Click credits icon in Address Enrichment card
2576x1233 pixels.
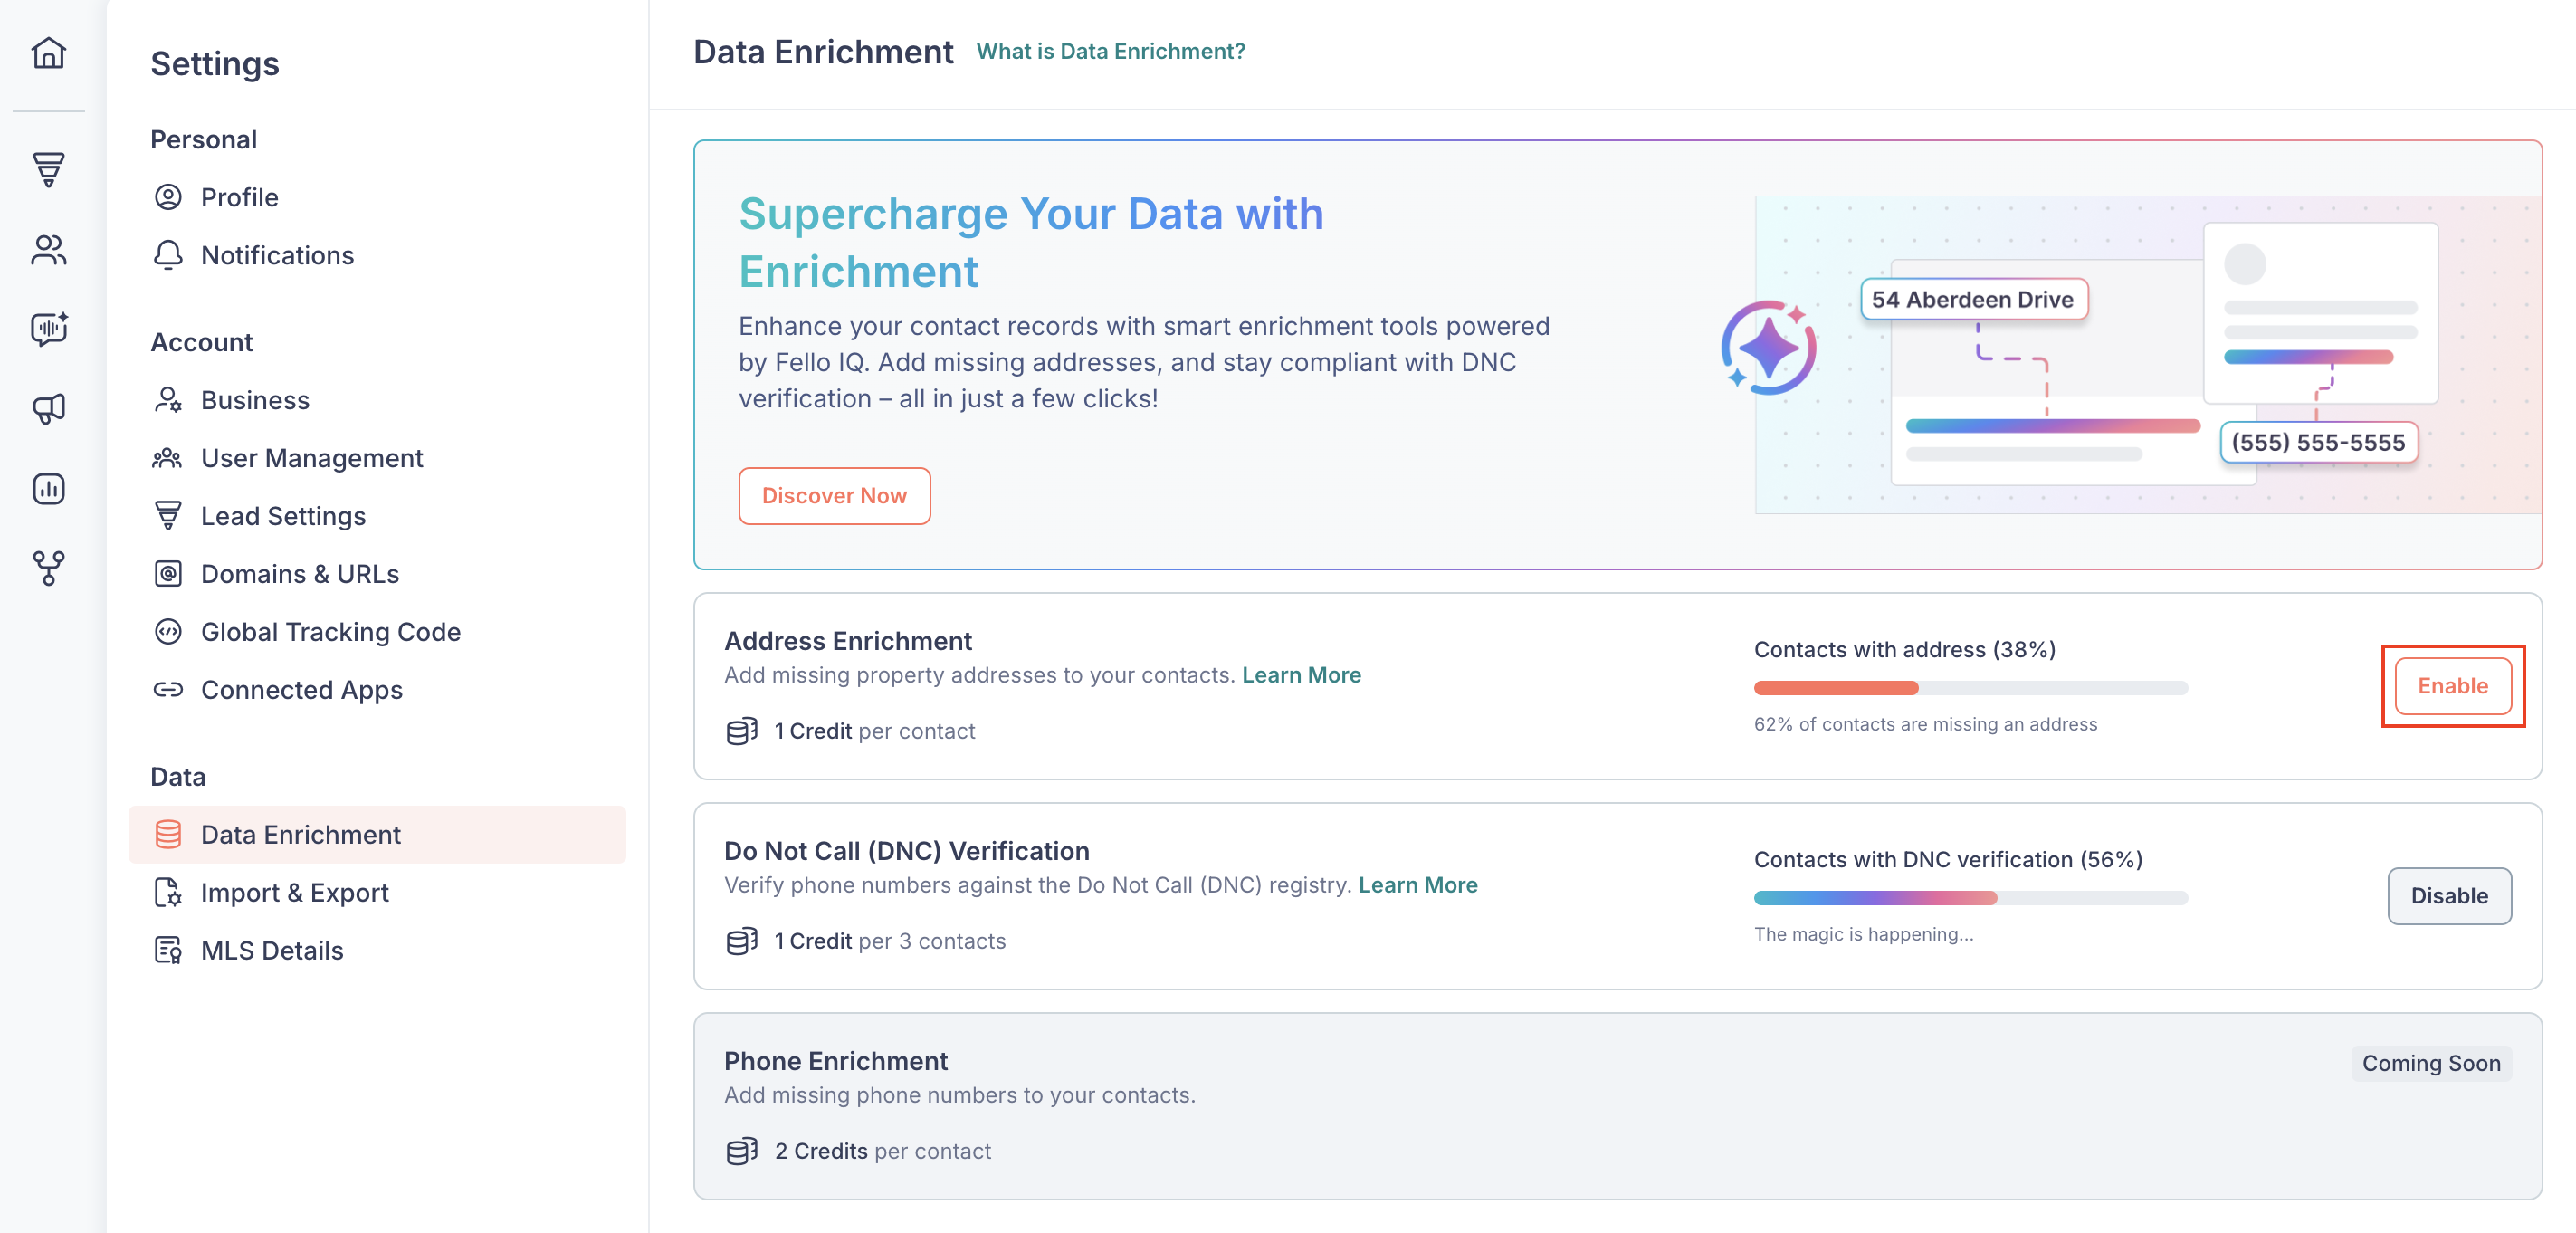click(742, 731)
